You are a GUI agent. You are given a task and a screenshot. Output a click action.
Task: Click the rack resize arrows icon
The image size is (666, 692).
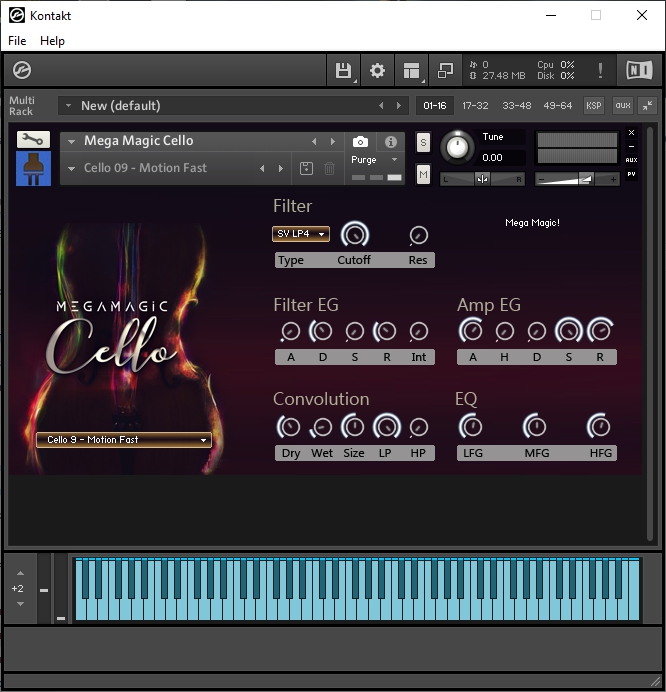tap(647, 105)
